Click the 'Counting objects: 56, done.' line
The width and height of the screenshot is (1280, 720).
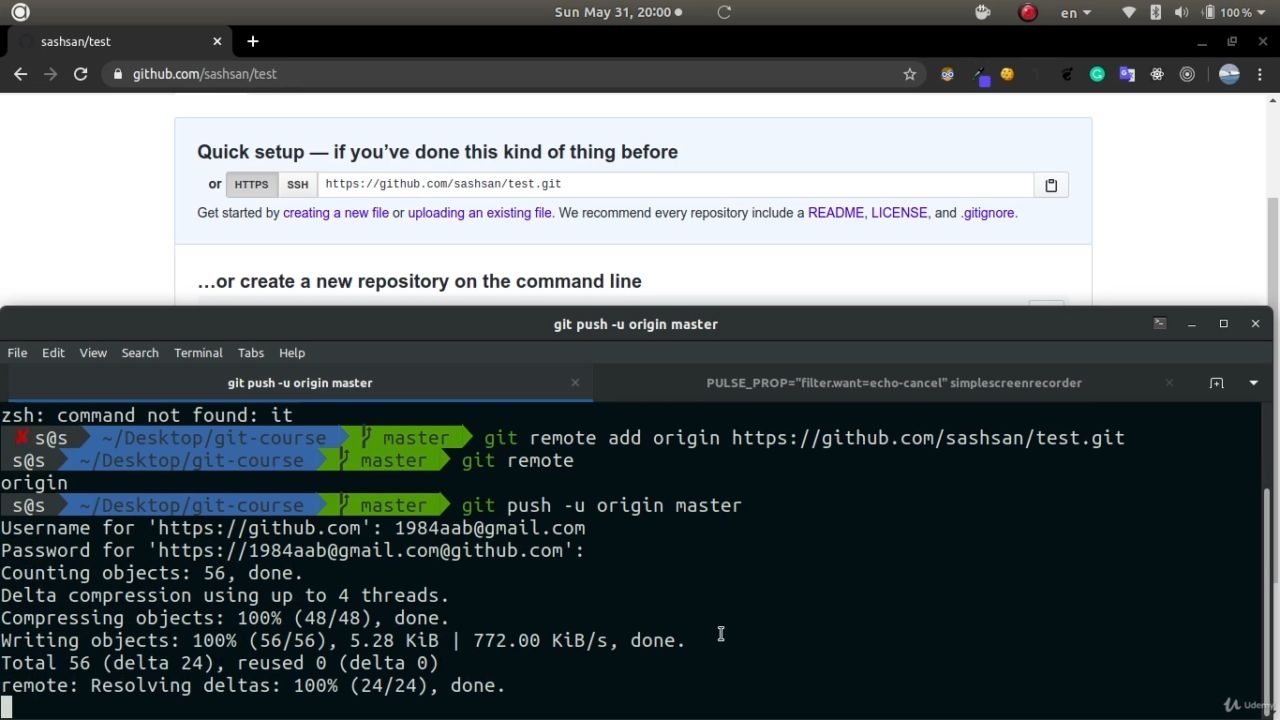pyautogui.click(x=152, y=573)
